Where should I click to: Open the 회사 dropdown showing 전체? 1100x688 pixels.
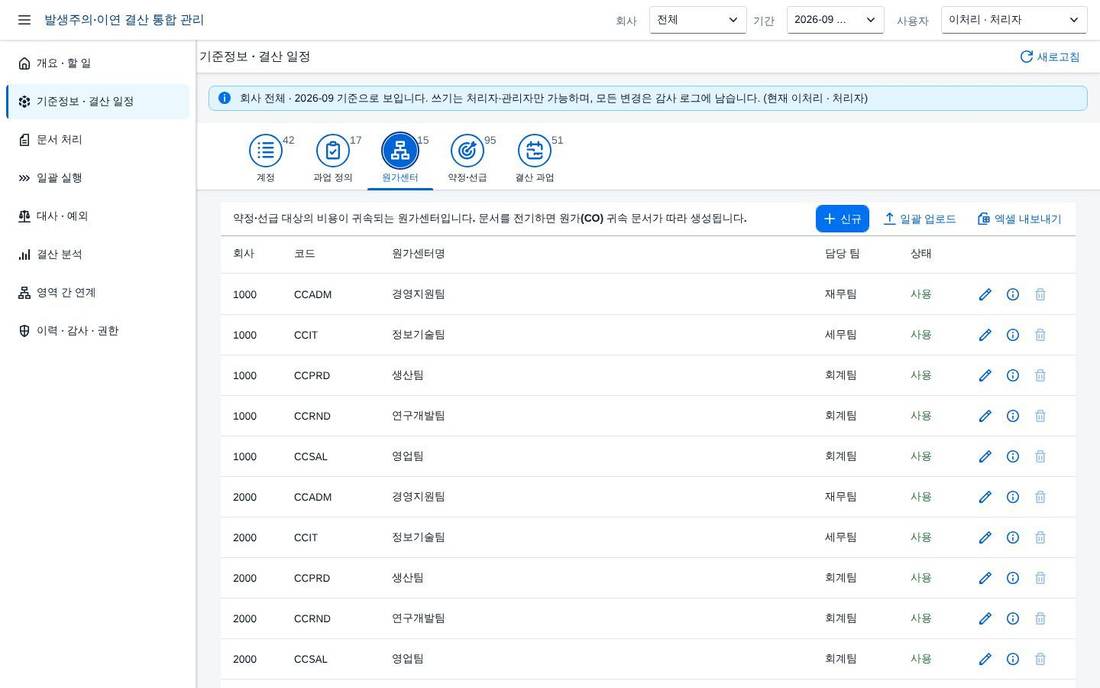click(x=697, y=20)
